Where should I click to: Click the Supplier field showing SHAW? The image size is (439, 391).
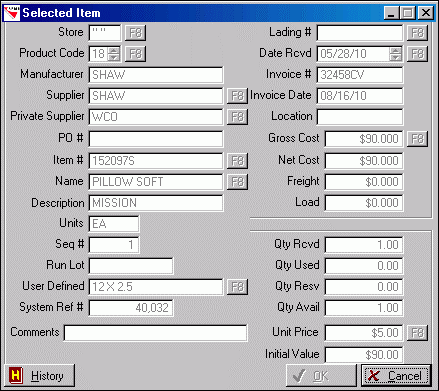point(156,96)
